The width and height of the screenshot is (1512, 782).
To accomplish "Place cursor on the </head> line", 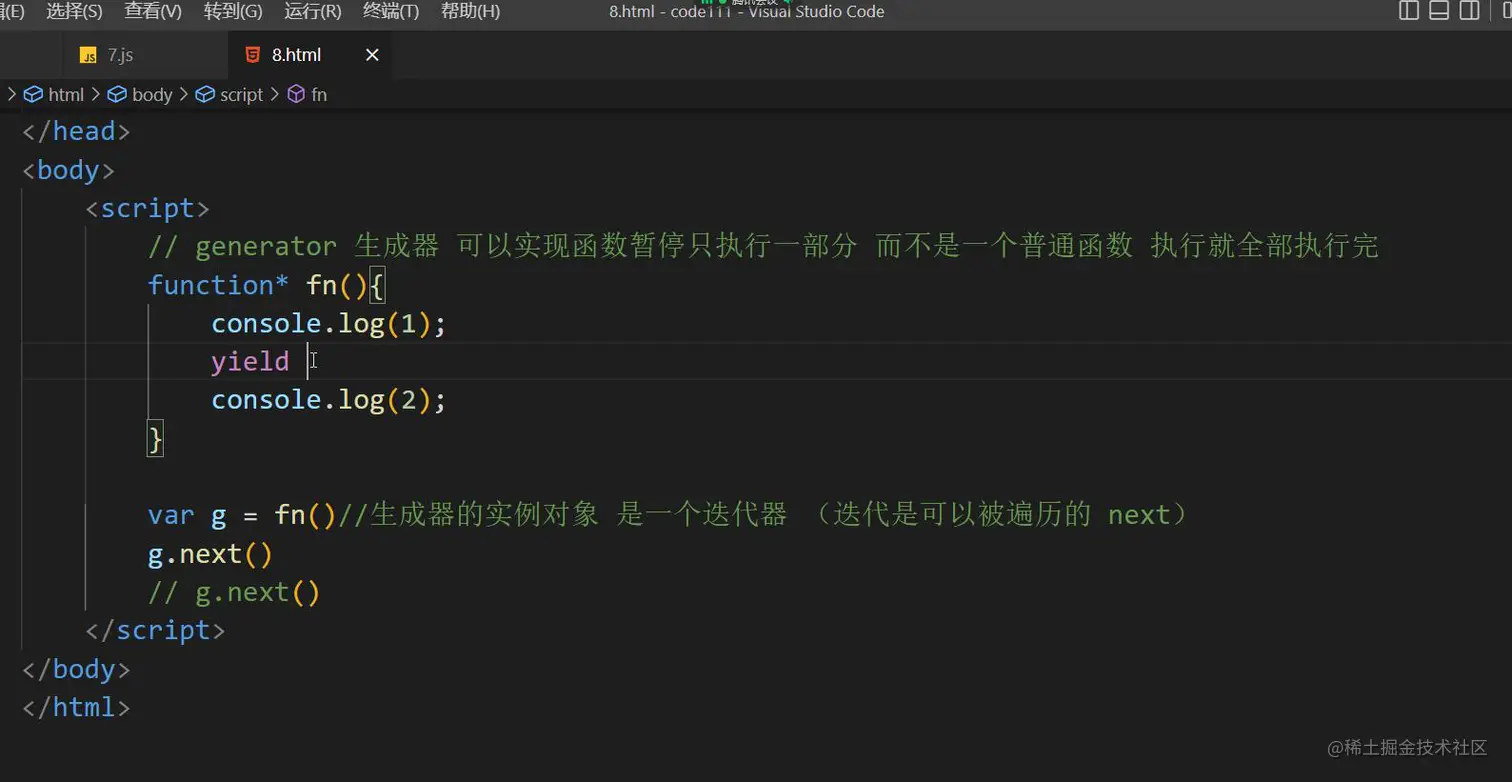I will [x=76, y=131].
